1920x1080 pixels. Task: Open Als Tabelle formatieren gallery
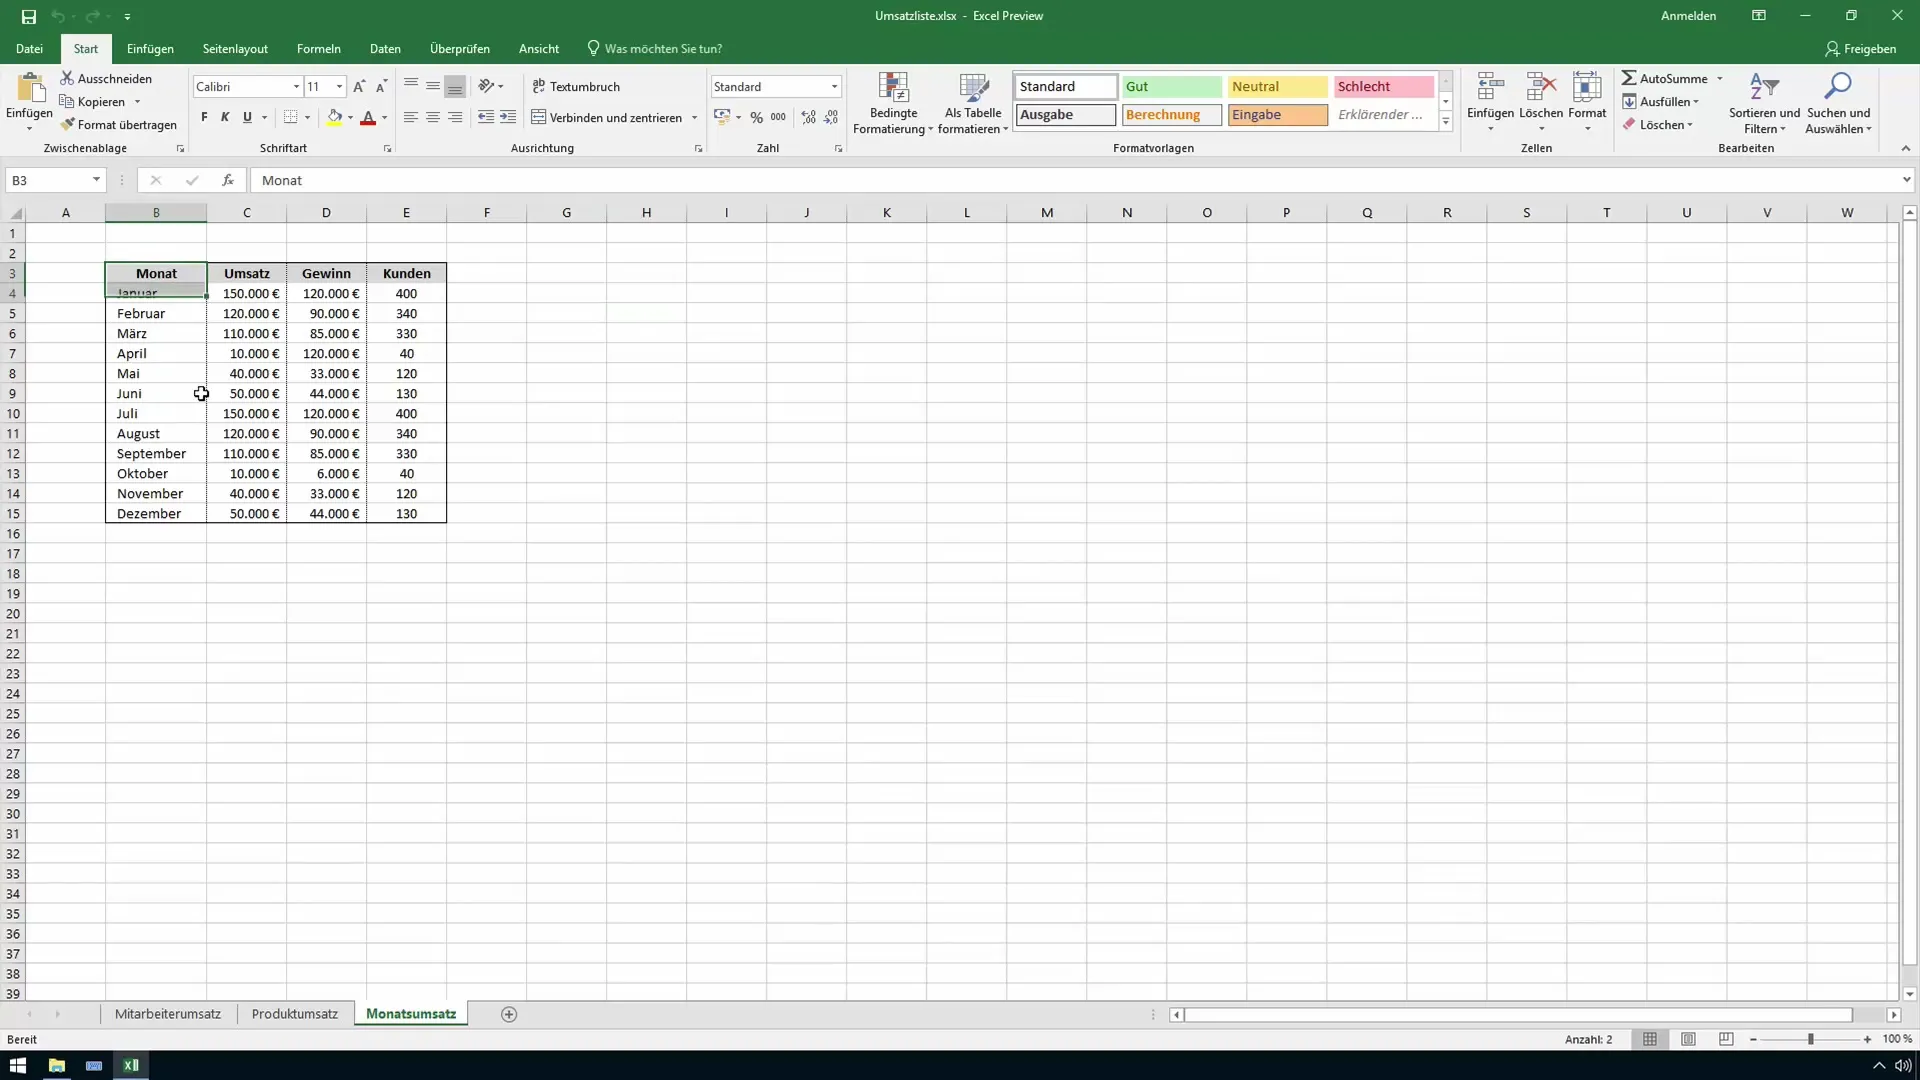click(973, 103)
